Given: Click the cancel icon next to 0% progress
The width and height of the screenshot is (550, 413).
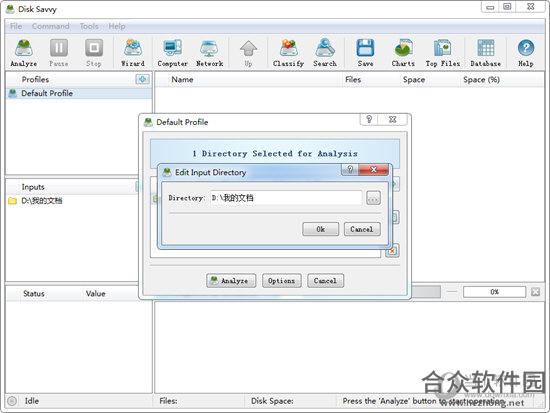Looking at the screenshot, I should click(x=535, y=292).
